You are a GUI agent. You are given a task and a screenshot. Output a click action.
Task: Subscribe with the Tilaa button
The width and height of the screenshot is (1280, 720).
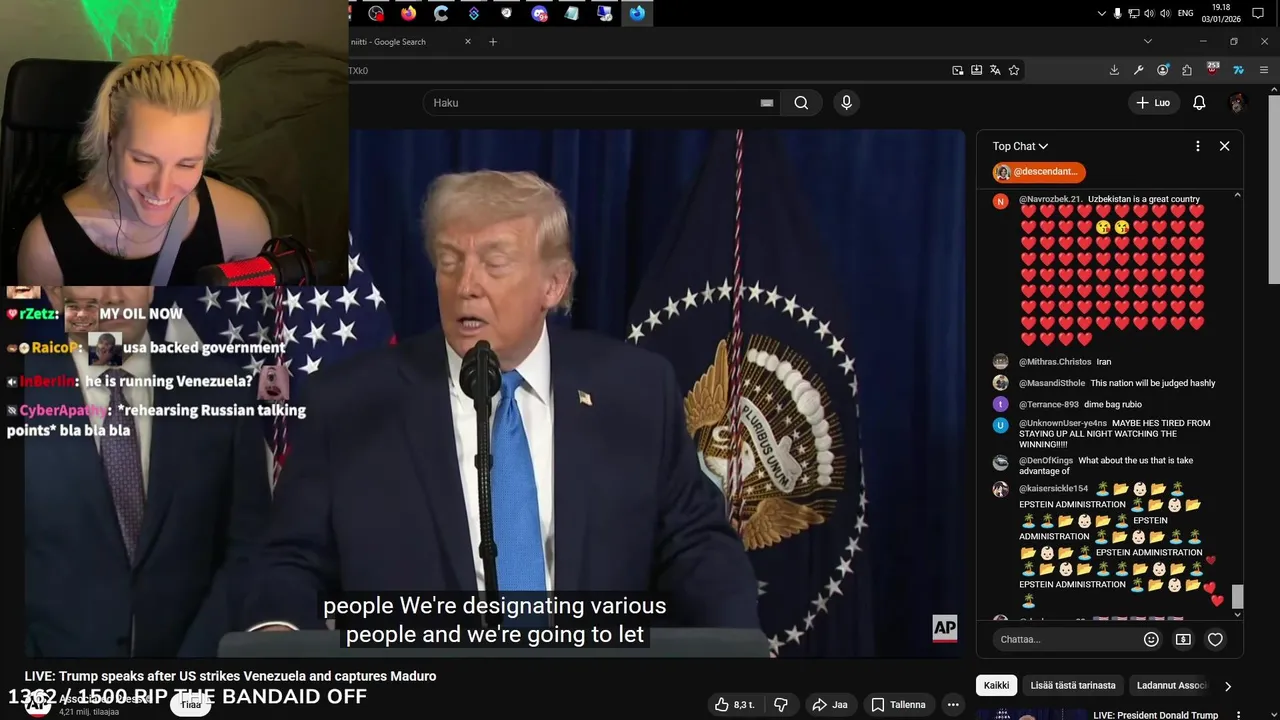coord(191,705)
